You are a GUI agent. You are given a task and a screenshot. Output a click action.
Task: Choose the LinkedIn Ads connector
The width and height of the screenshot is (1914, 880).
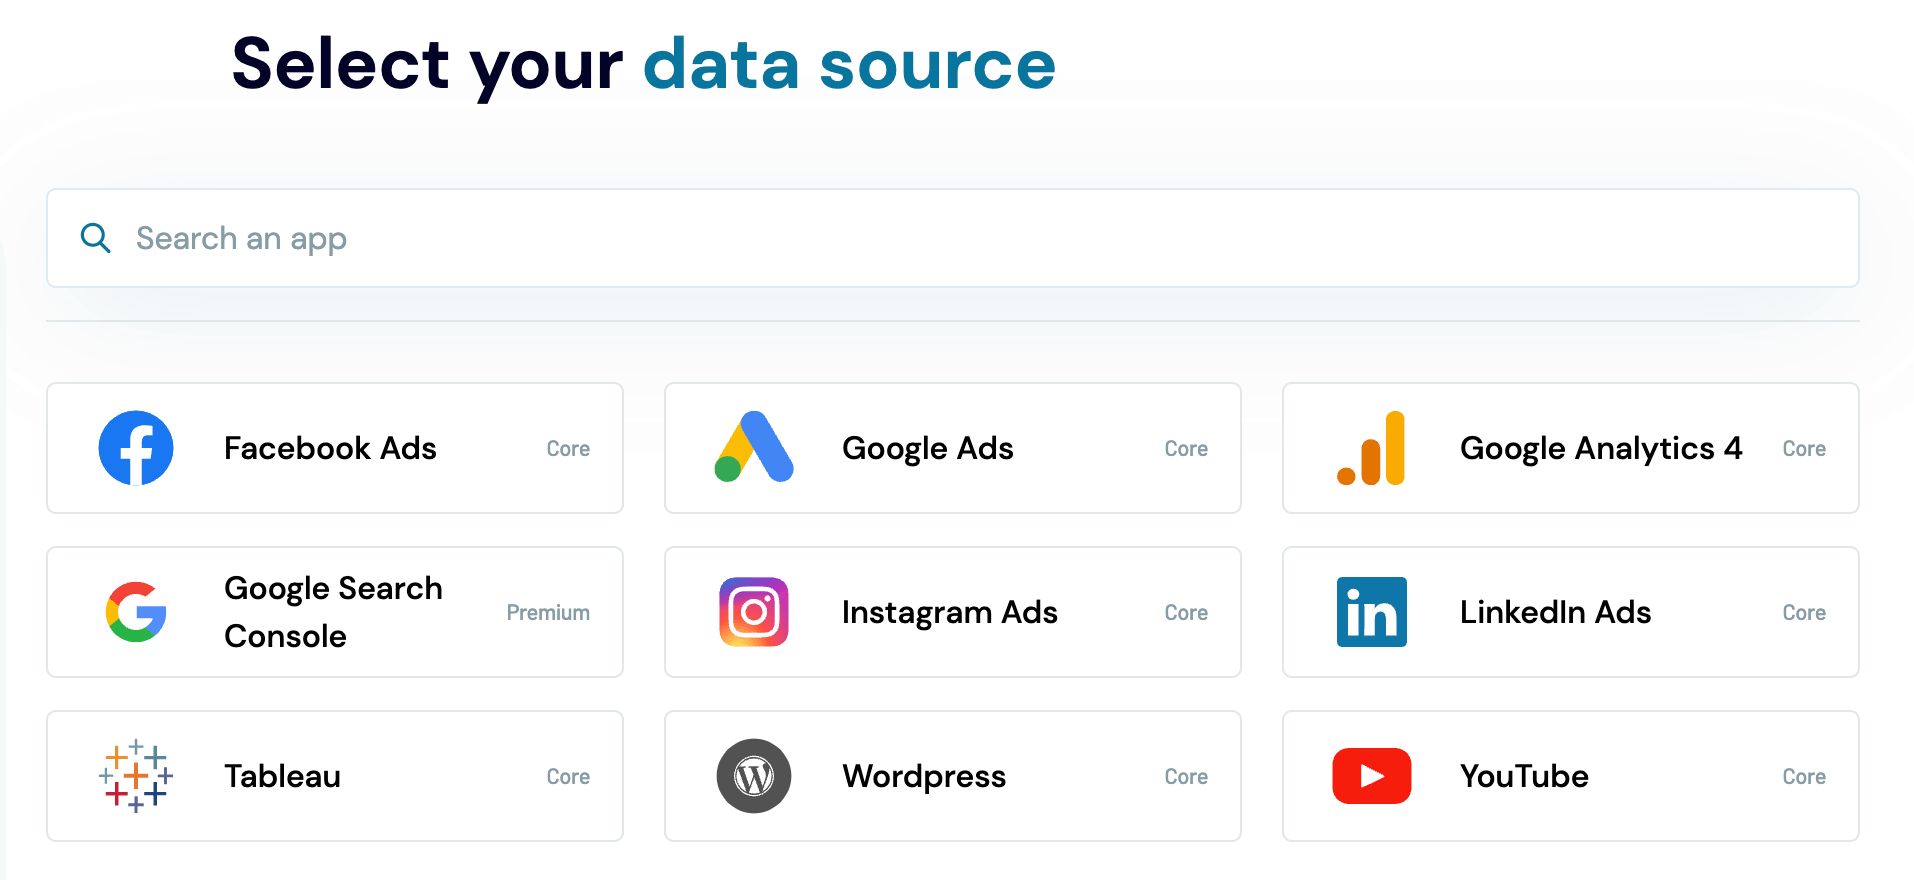(1570, 612)
